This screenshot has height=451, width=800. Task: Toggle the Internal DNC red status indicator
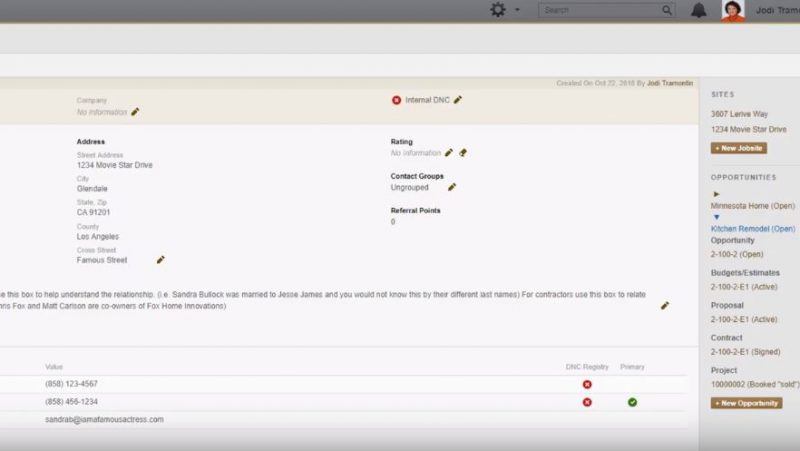[x=397, y=100]
